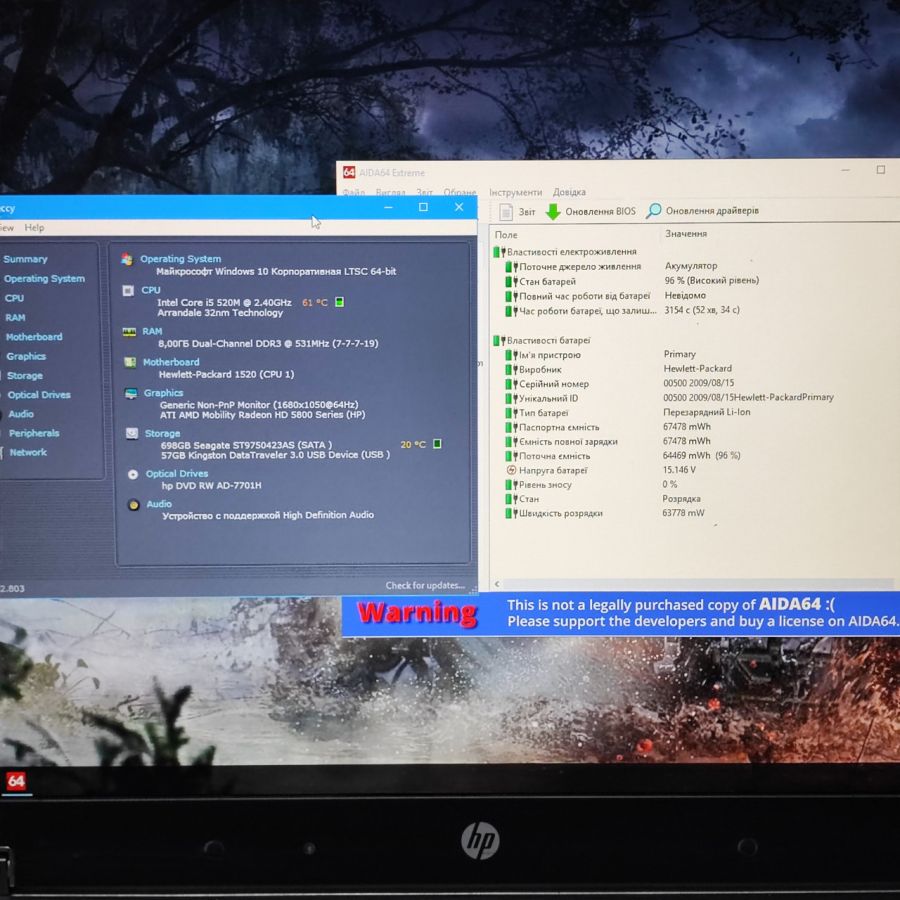Select Виробник row
900x900 pixels.
(534, 370)
